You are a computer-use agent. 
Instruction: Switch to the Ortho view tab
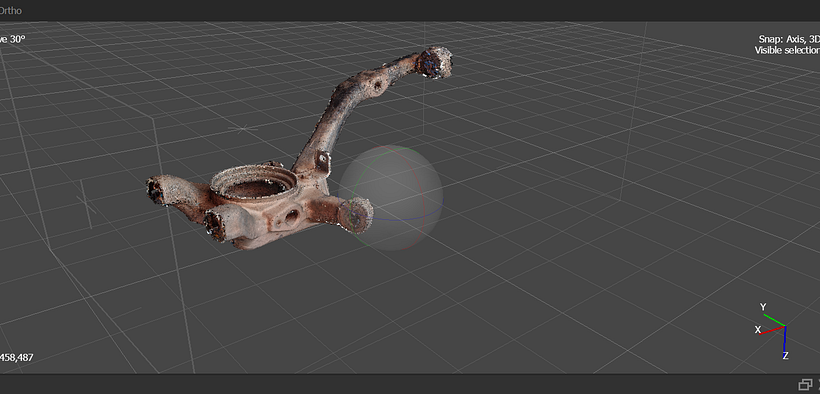coord(10,10)
